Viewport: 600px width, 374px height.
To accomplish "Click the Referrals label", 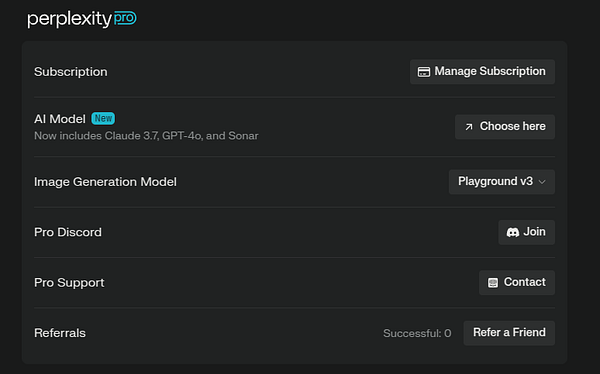I will [x=60, y=333].
